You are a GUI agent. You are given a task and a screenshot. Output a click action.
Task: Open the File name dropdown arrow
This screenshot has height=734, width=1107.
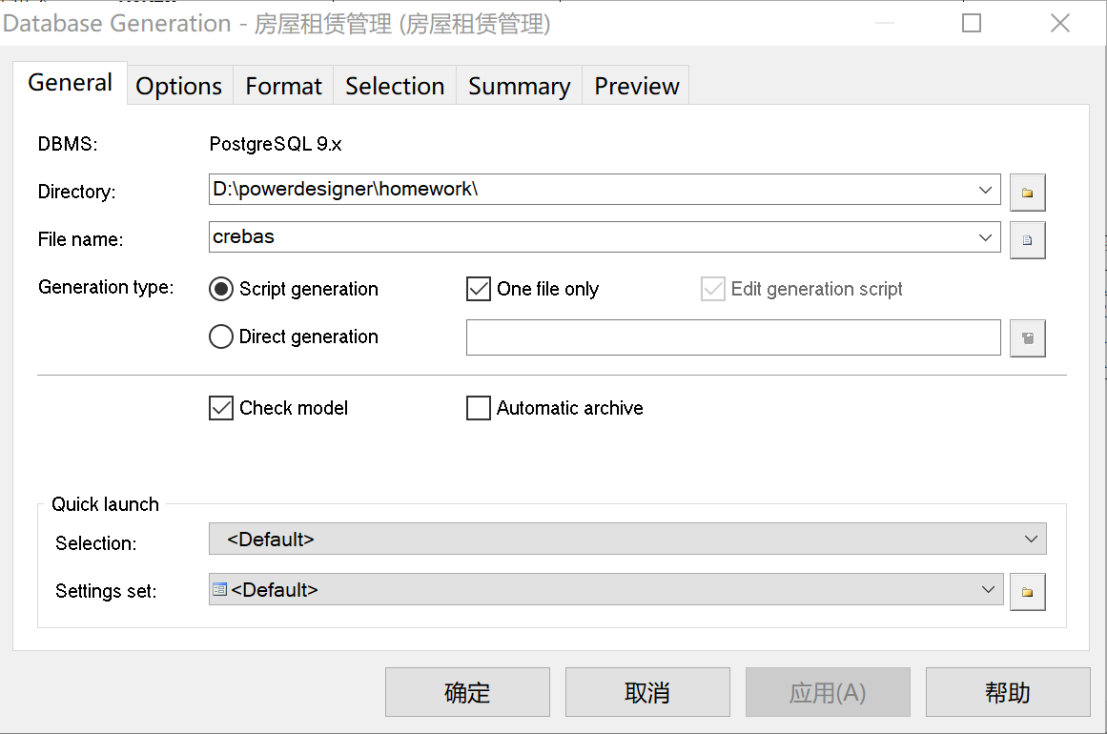(x=986, y=237)
